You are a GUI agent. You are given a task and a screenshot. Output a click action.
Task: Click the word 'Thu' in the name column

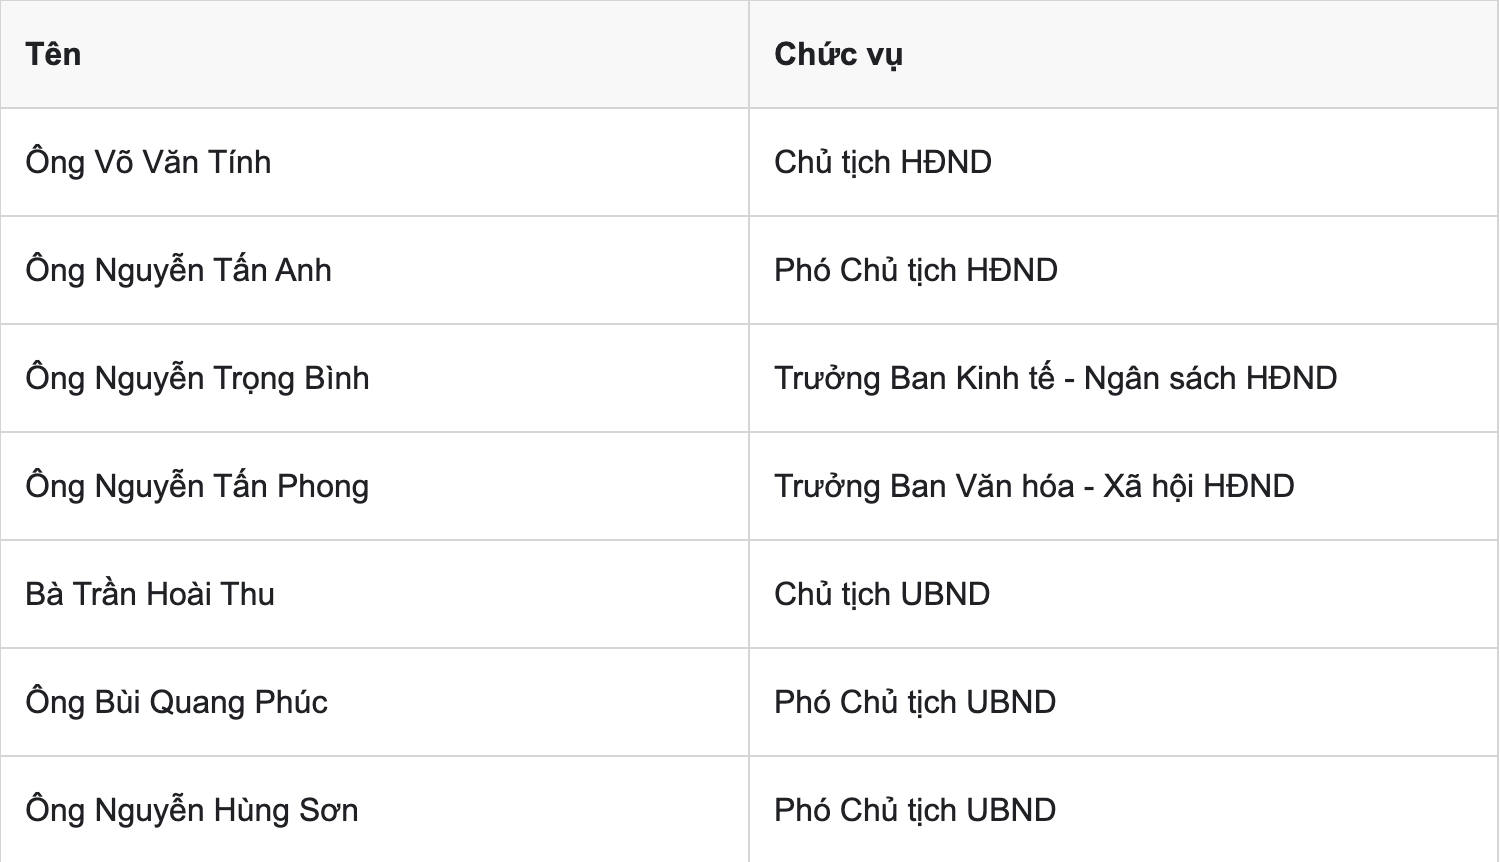[248, 594]
